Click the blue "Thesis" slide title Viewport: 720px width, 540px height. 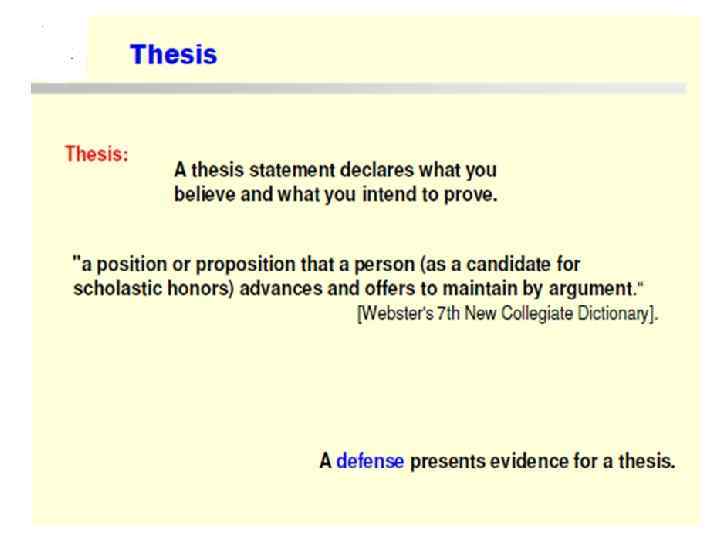pos(175,57)
